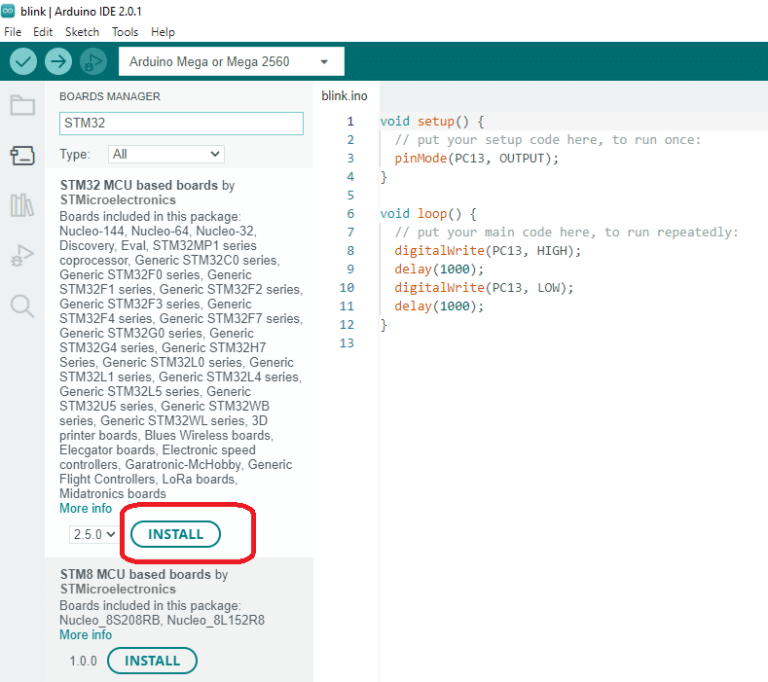Open the board selector Arduino Mega dropdown

click(x=231, y=61)
